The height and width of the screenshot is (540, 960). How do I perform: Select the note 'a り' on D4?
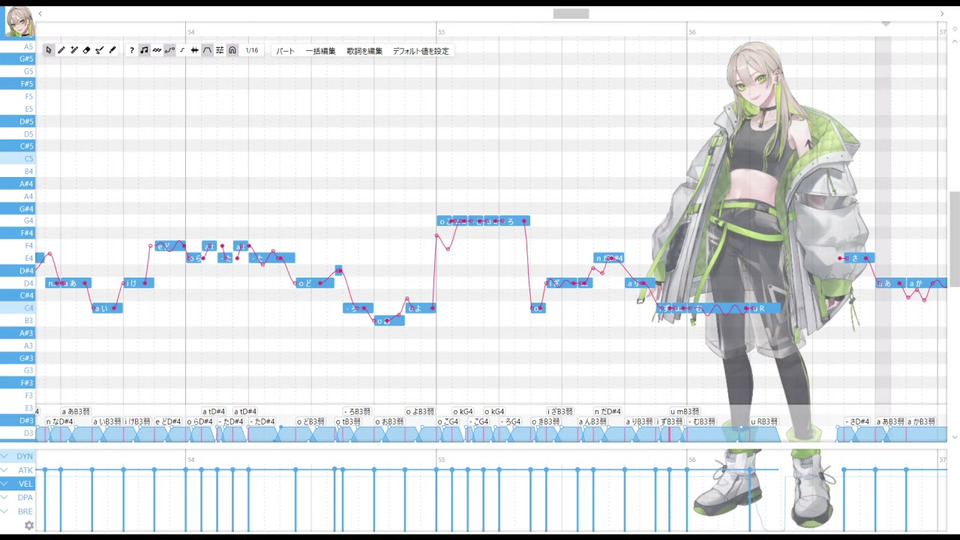coord(640,283)
